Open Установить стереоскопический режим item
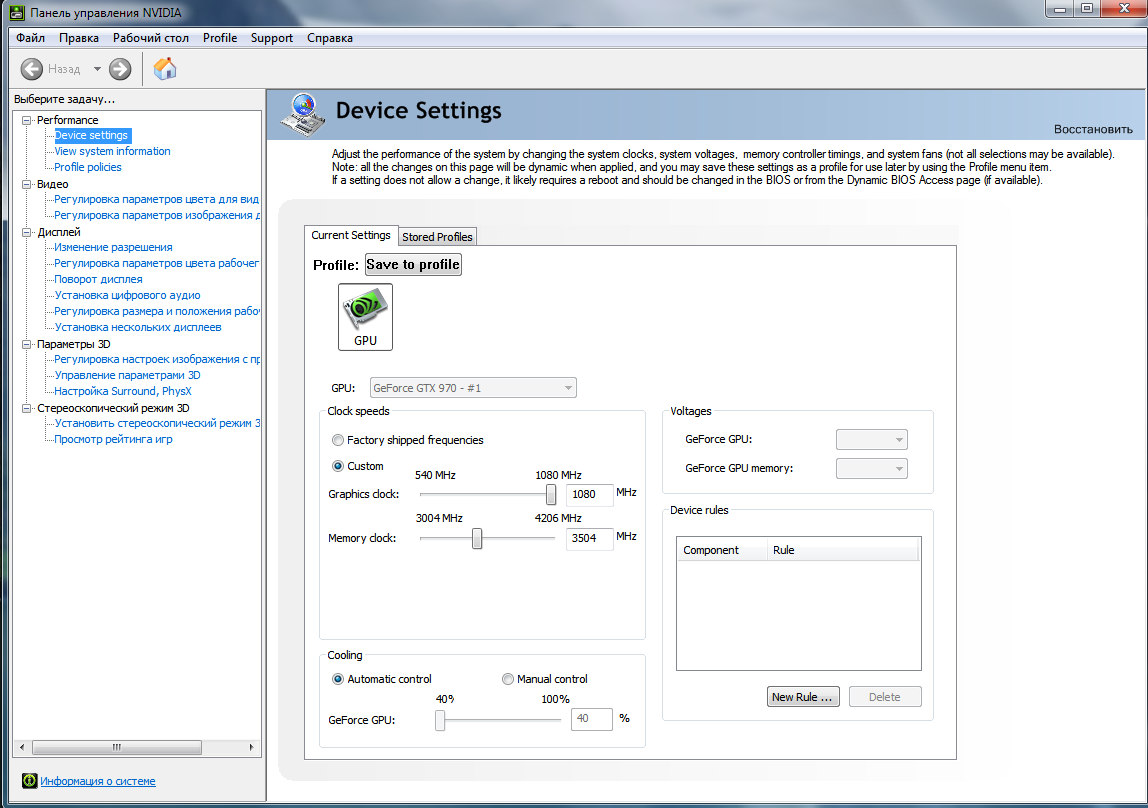This screenshot has height=808, width=1148. click(x=157, y=424)
